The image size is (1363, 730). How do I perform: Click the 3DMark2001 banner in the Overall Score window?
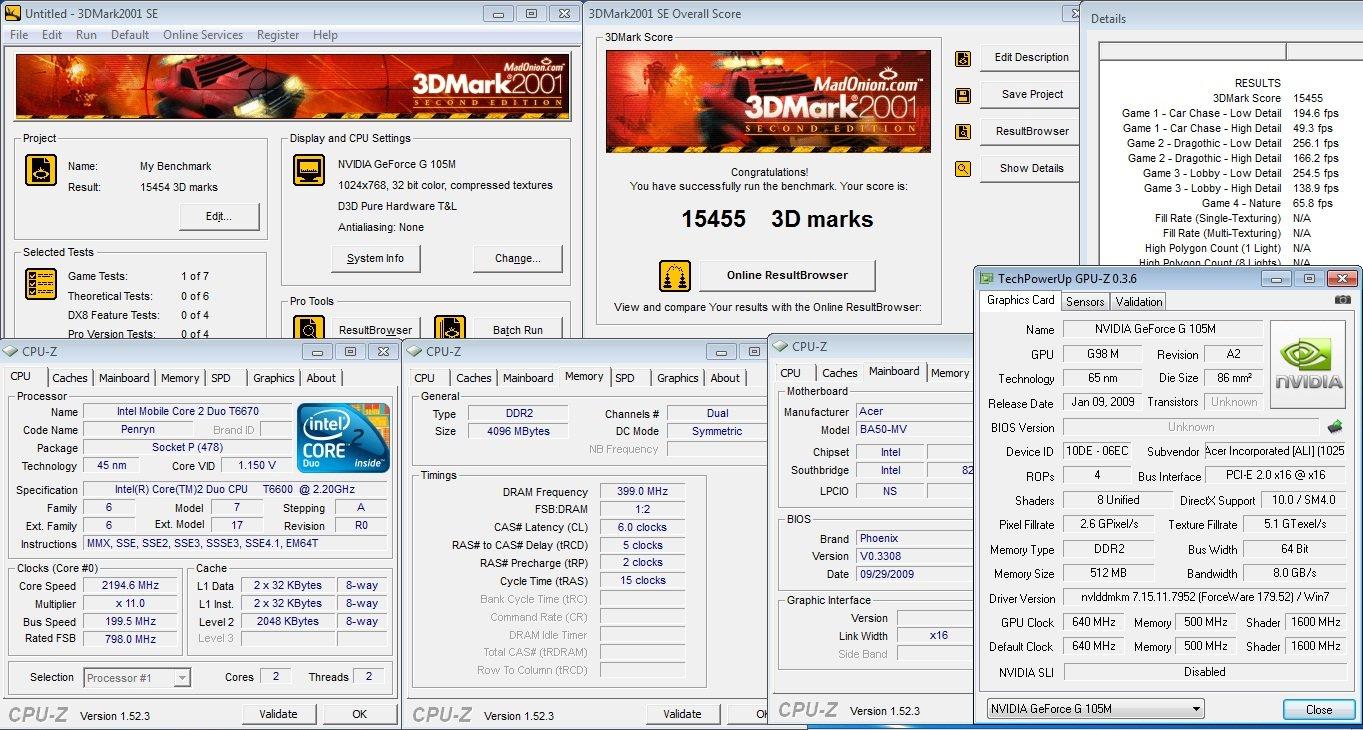coord(768,102)
